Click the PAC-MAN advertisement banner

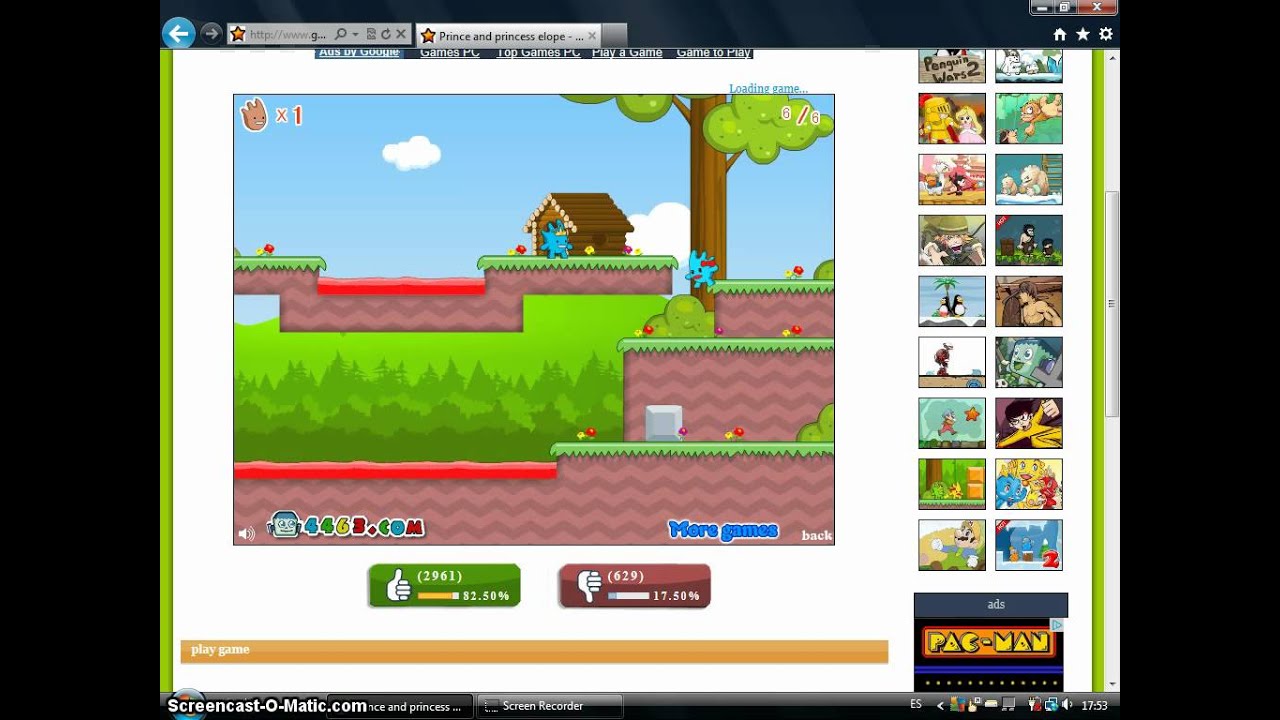click(989, 653)
